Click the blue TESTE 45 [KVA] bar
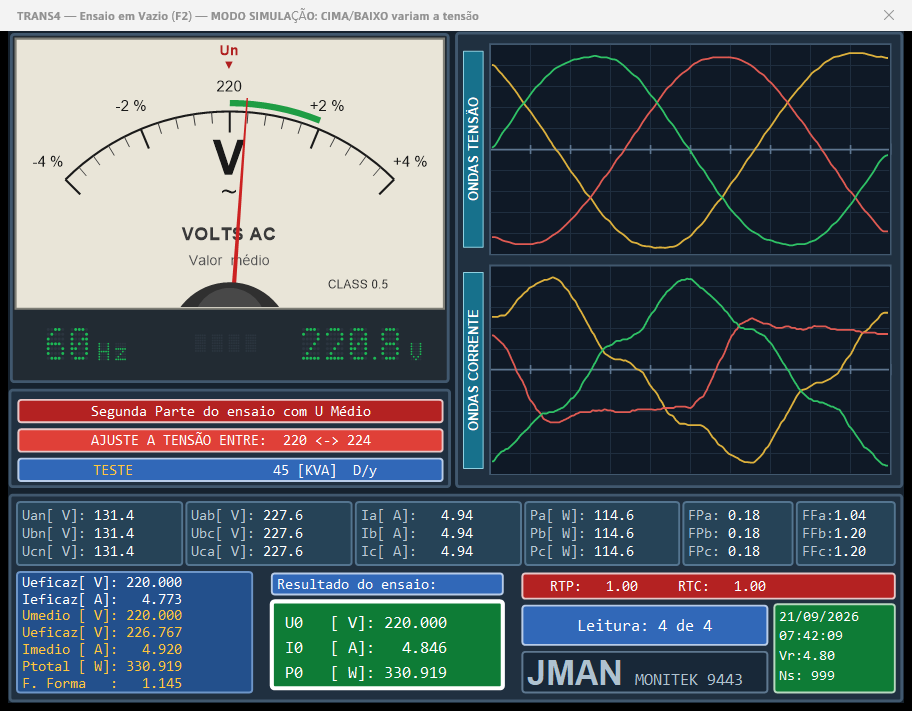 (230, 470)
